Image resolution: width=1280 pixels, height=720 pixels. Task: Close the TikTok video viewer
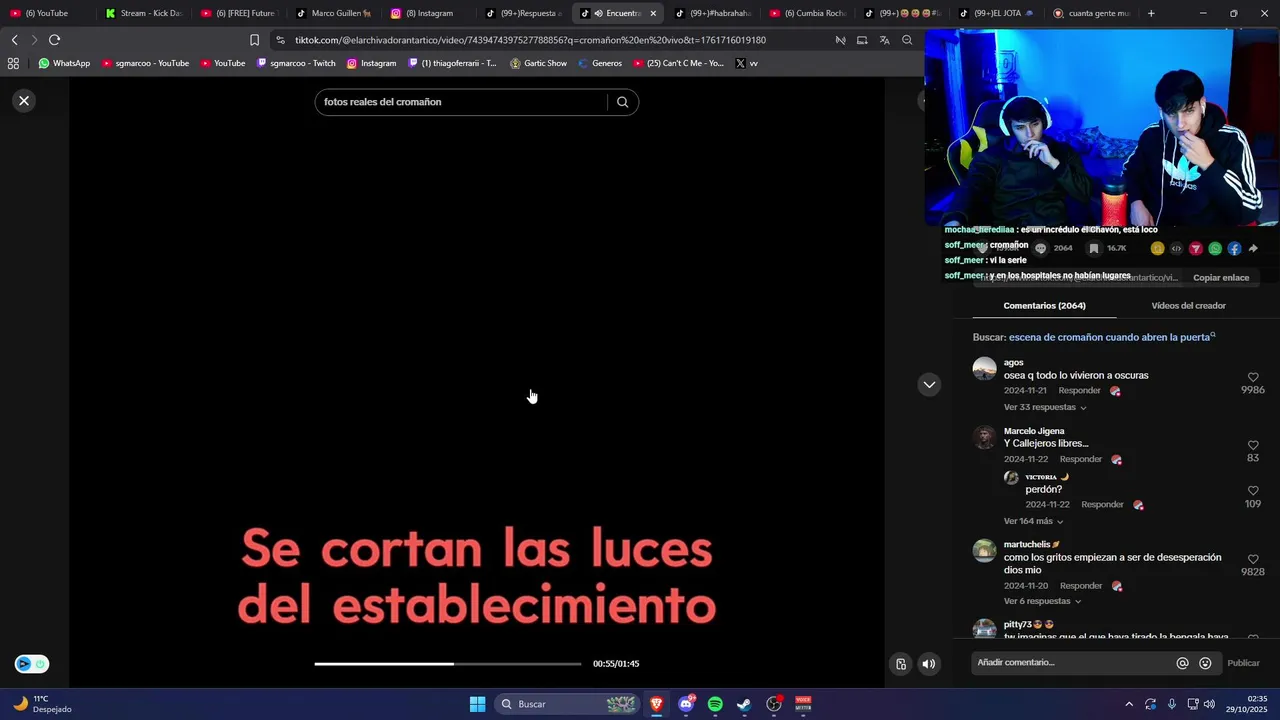click(24, 101)
